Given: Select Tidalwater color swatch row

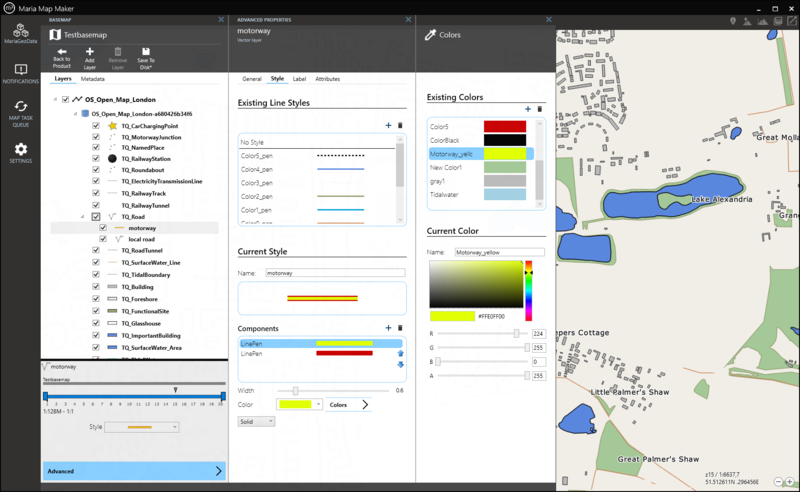Looking at the screenshot, I should [481, 194].
